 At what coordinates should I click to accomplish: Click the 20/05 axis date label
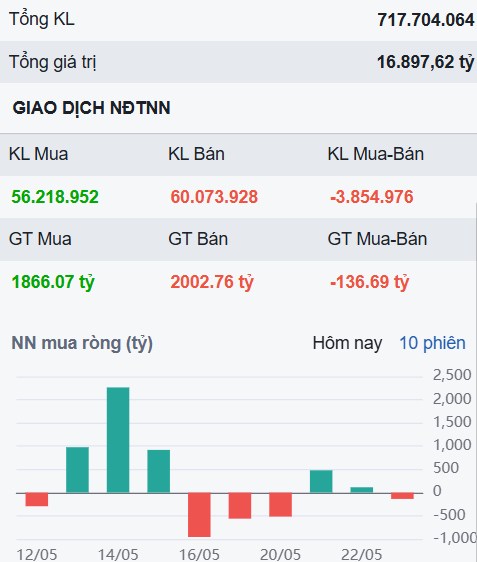(280, 555)
